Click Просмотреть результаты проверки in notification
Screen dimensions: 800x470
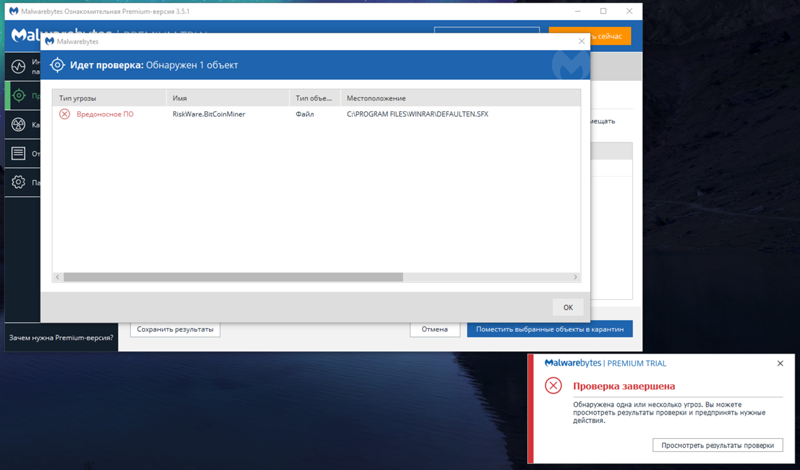(717, 445)
